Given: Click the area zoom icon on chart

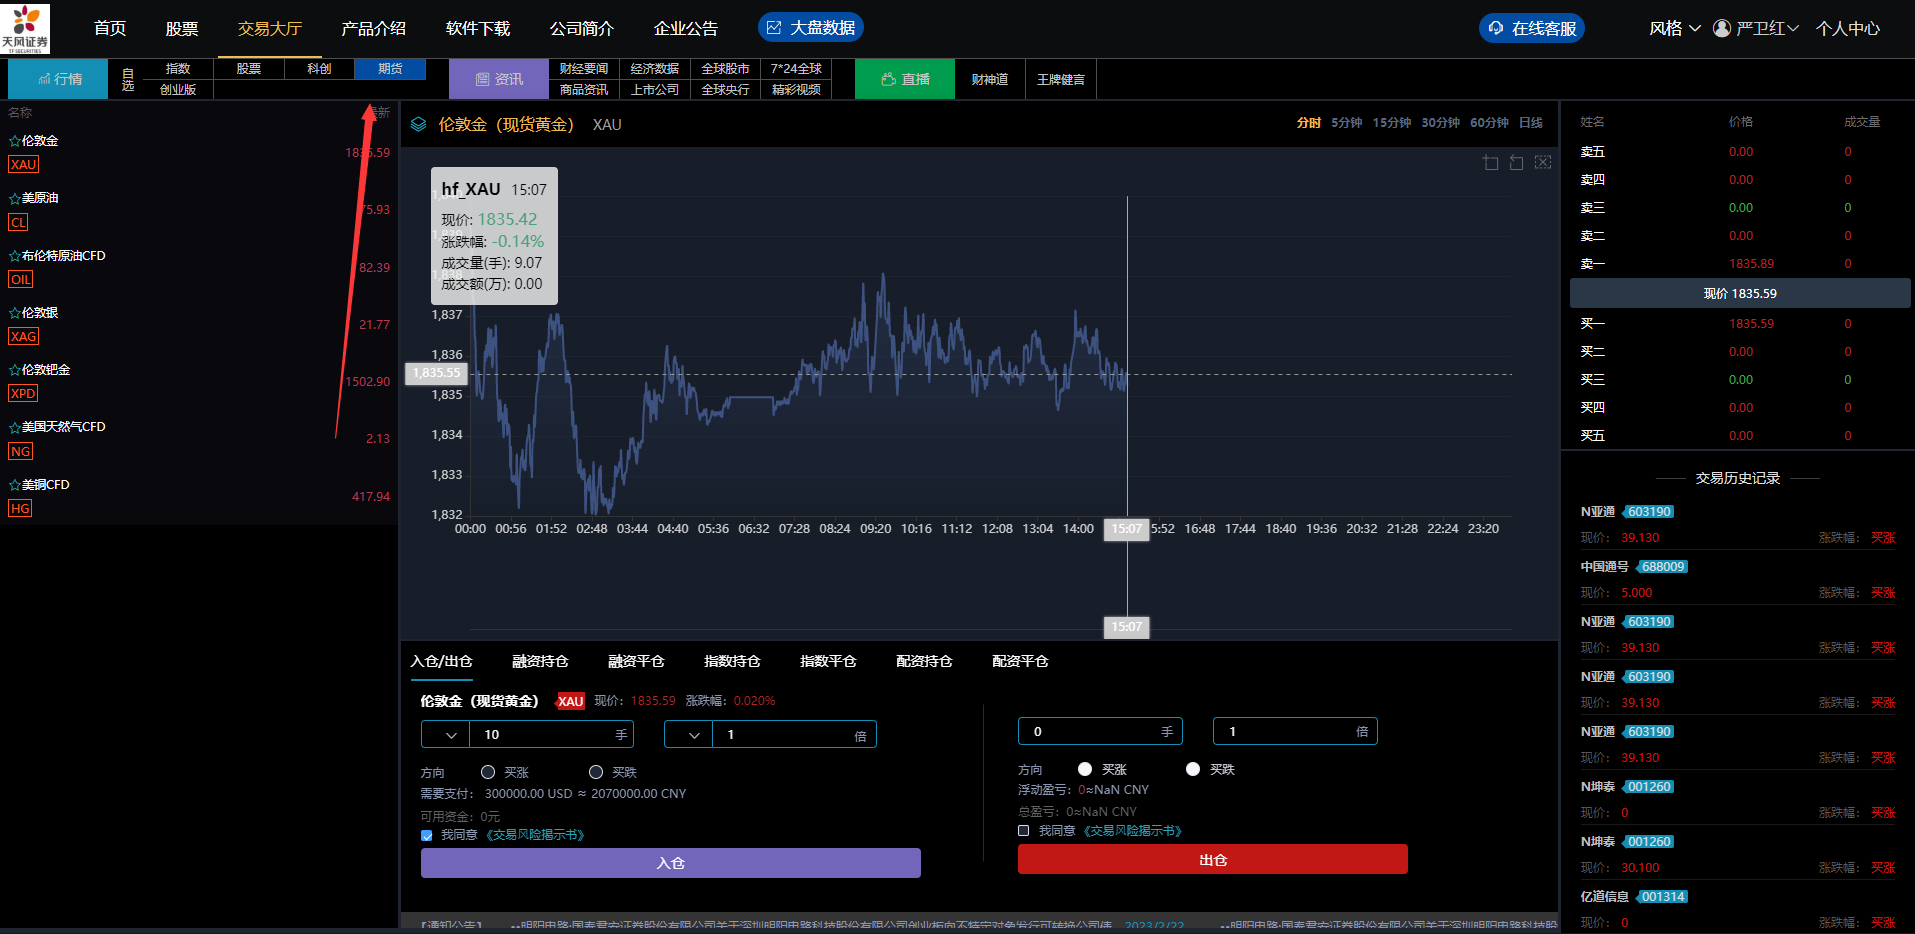Looking at the screenshot, I should point(1491,163).
